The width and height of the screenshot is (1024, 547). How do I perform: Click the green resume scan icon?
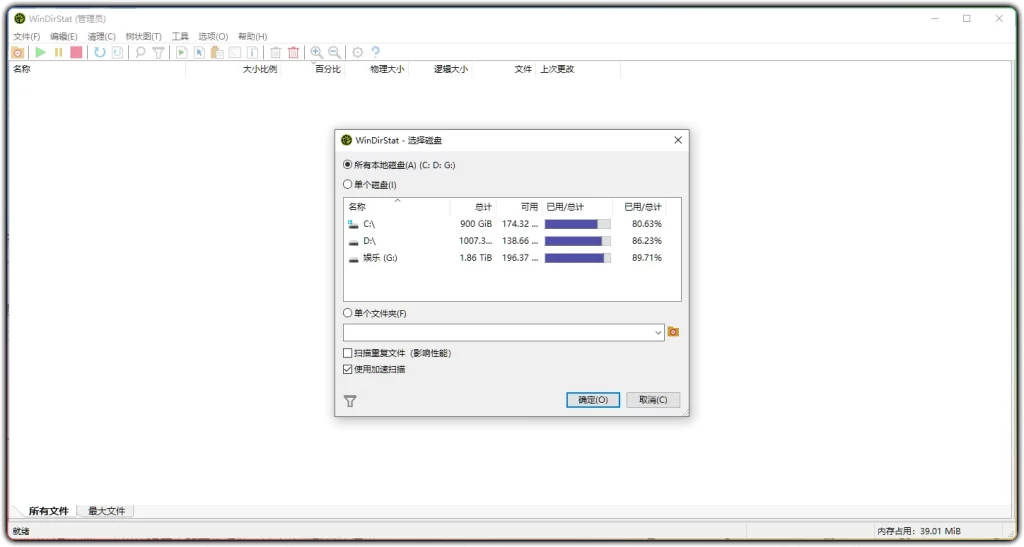pos(40,52)
